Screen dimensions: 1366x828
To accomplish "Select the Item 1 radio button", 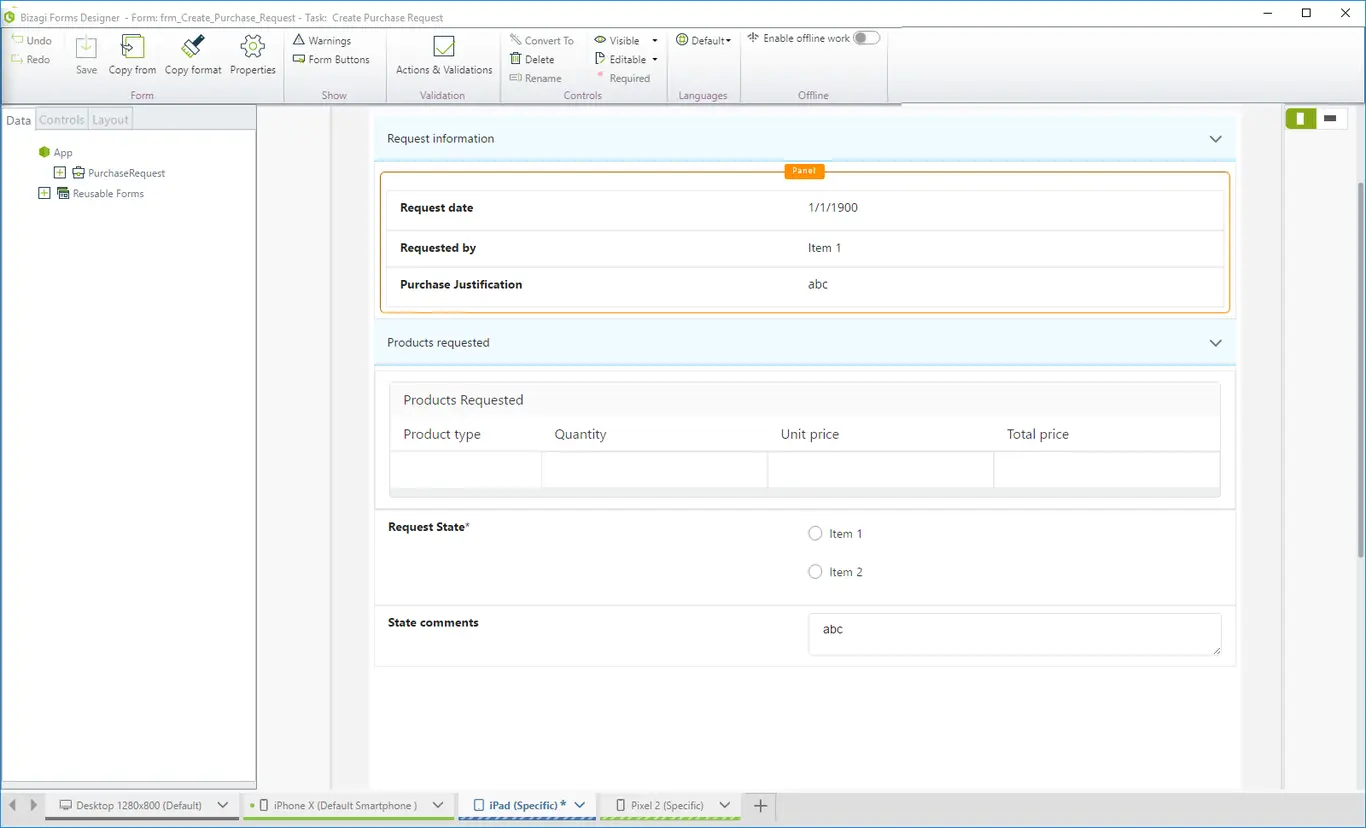I will (815, 534).
